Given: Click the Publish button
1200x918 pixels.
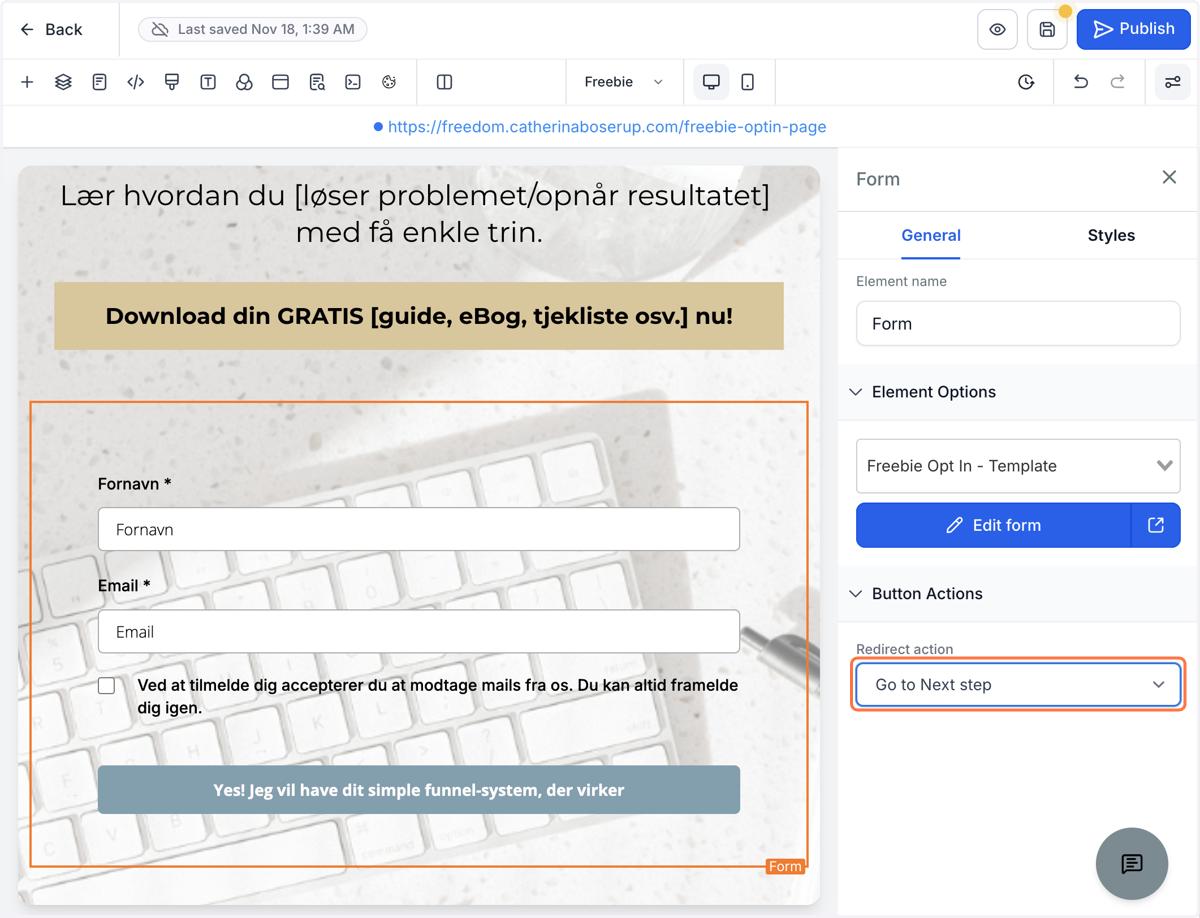Looking at the screenshot, I should [x=1133, y=29].
